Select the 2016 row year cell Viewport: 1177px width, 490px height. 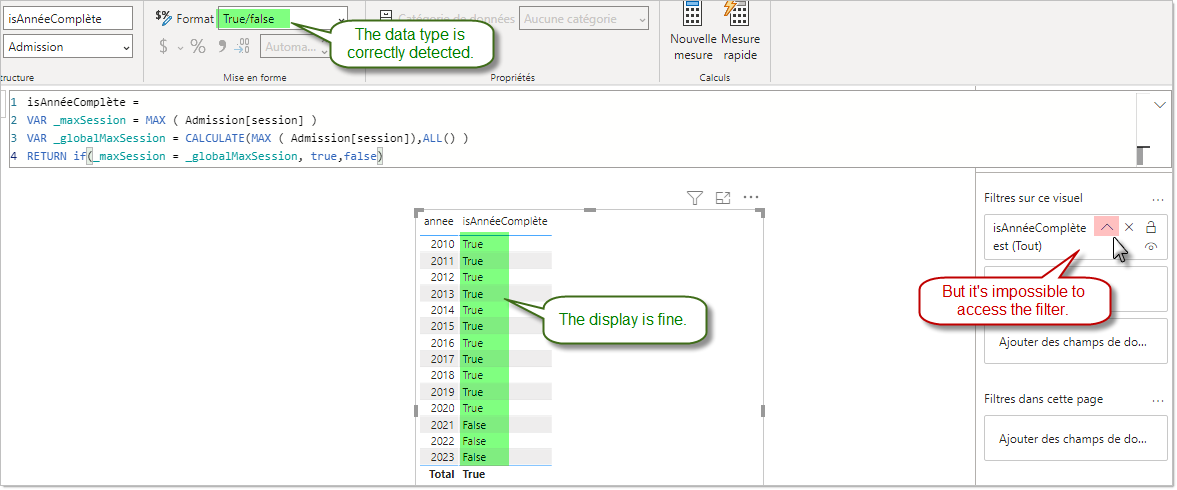443,342
